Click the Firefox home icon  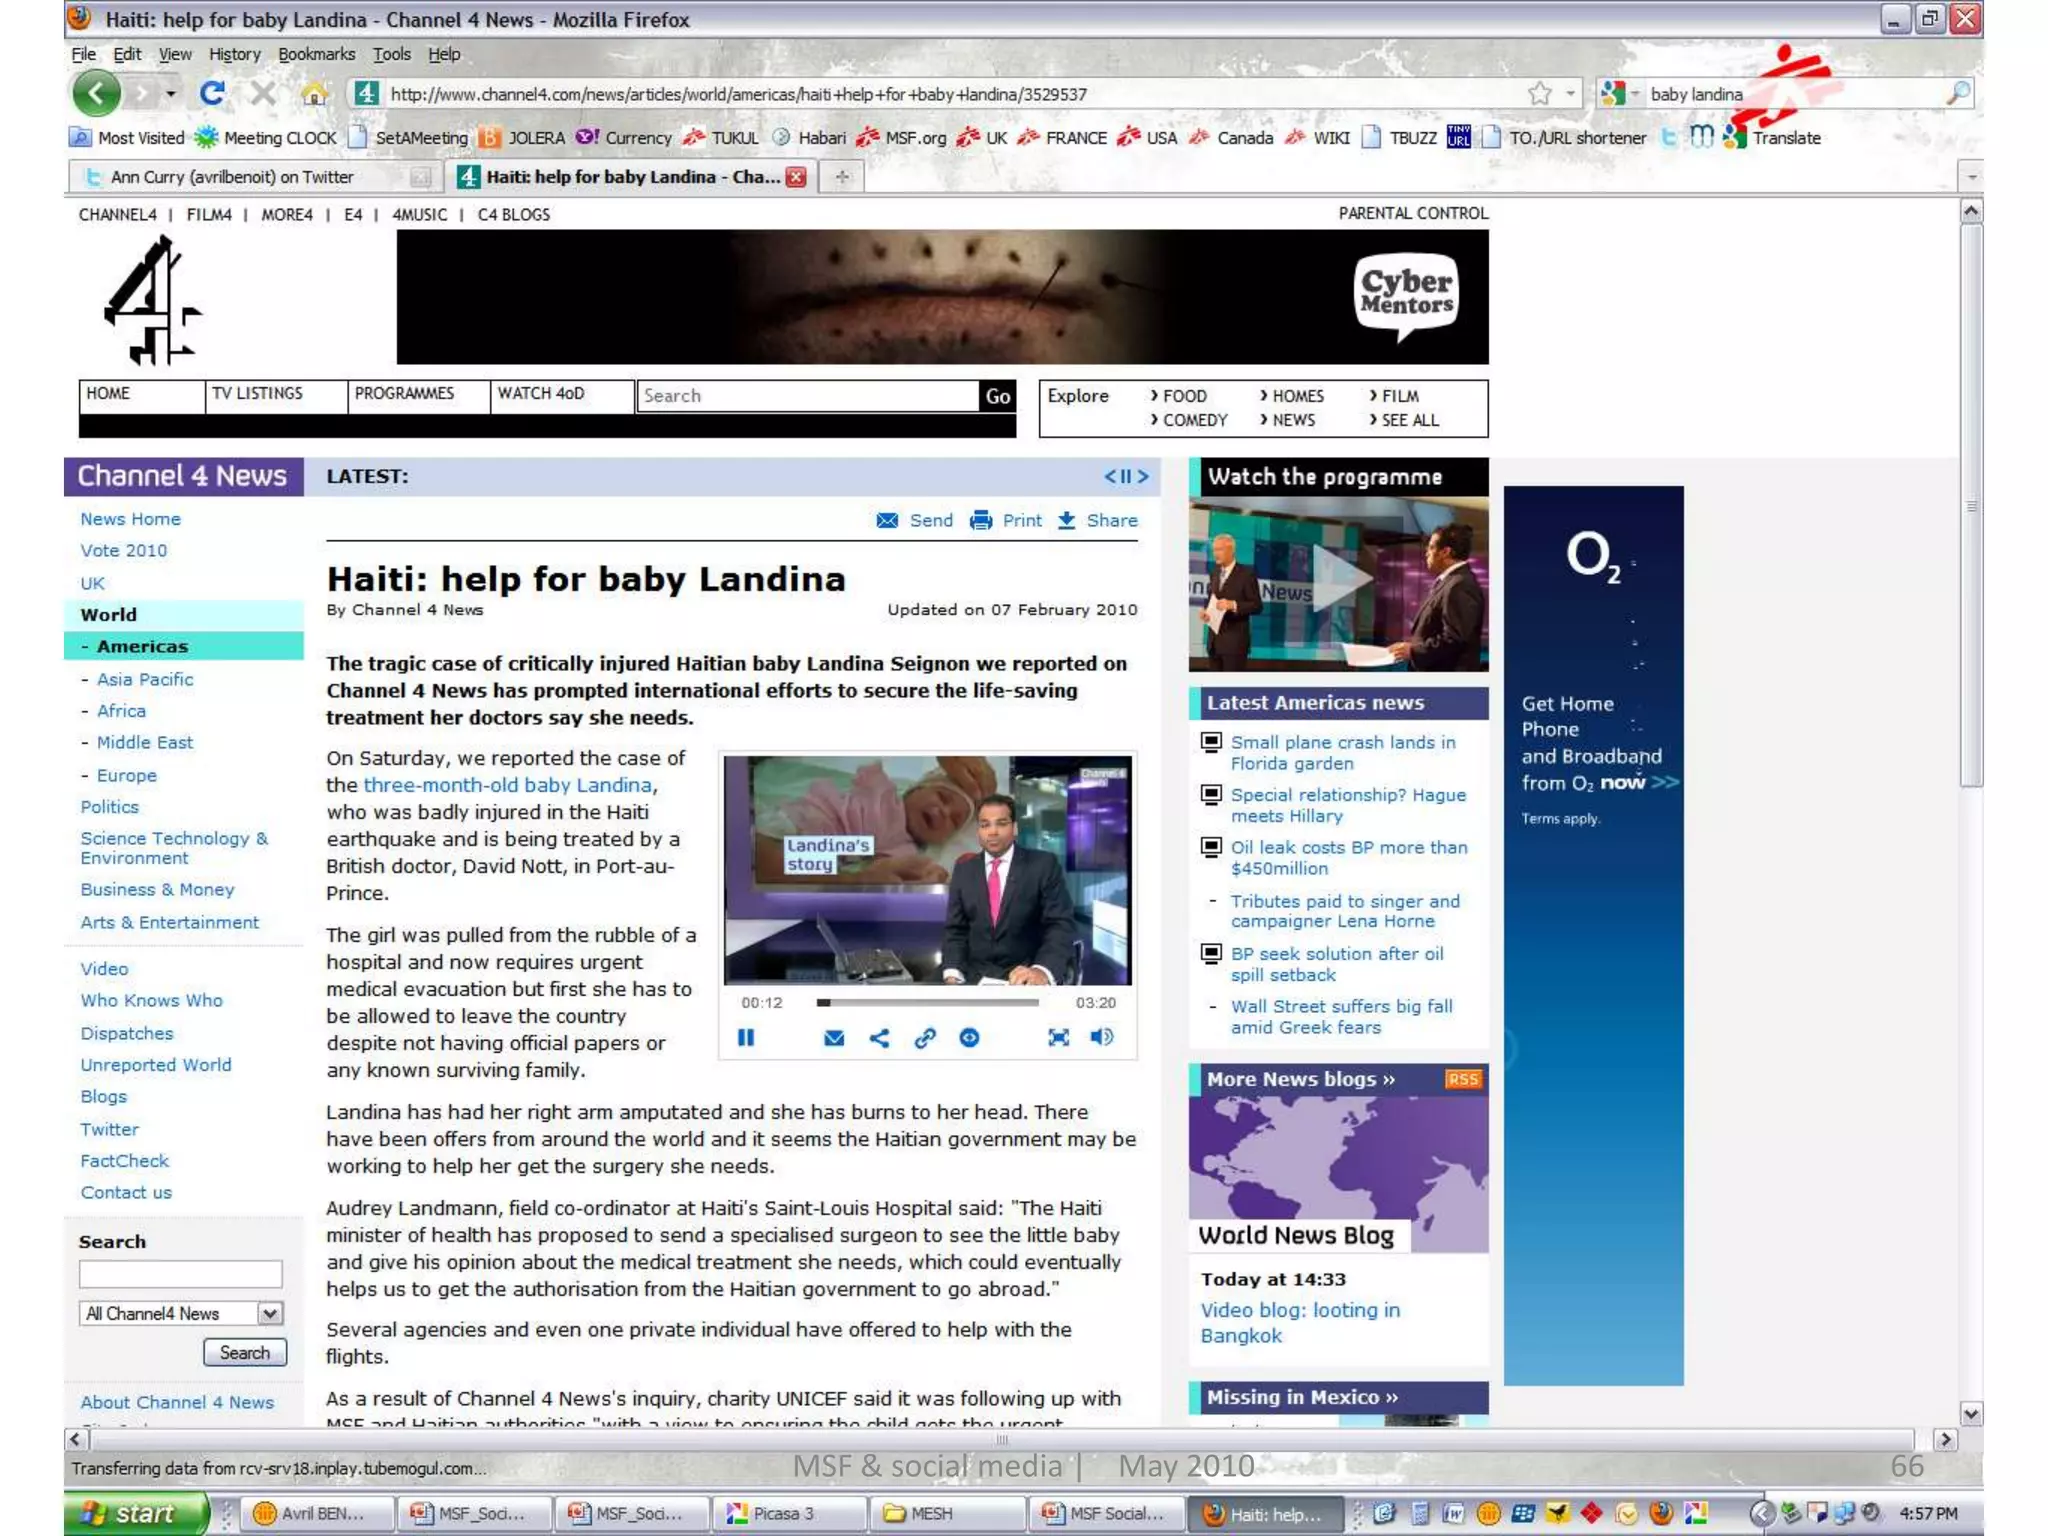click(314, 94)
